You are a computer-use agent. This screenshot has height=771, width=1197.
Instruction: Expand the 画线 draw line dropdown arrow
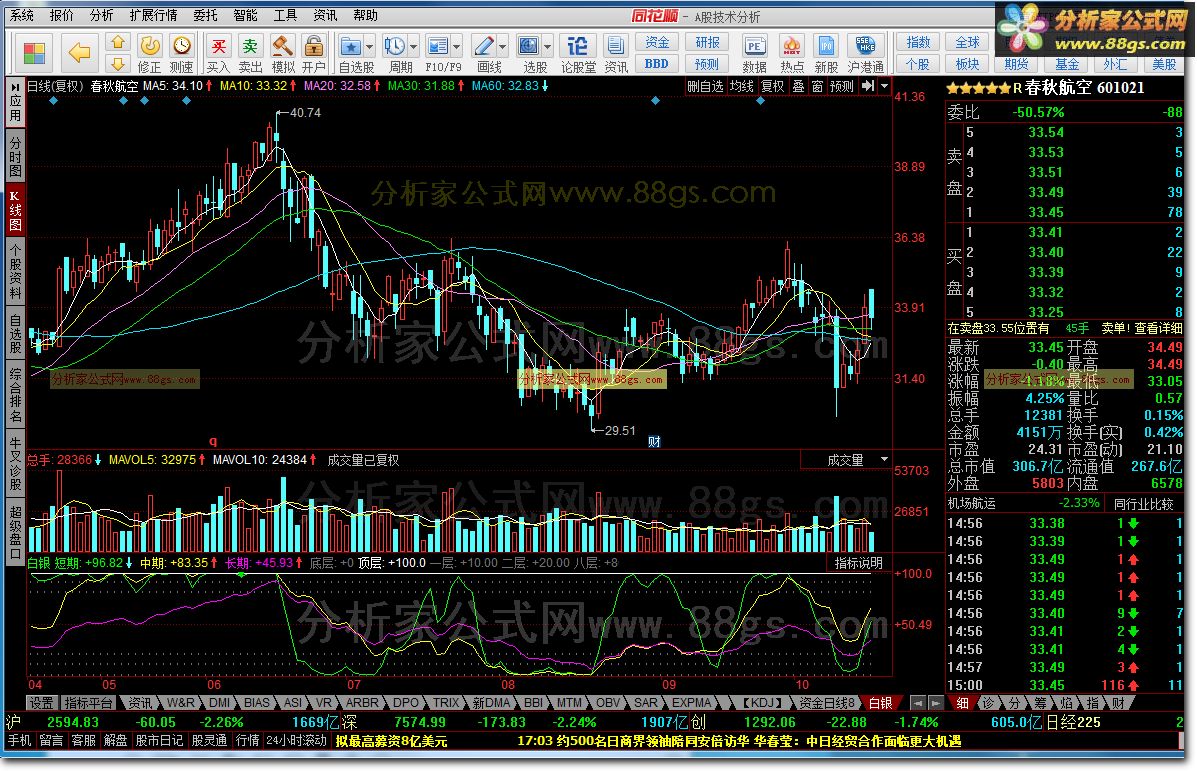point(502,47)
